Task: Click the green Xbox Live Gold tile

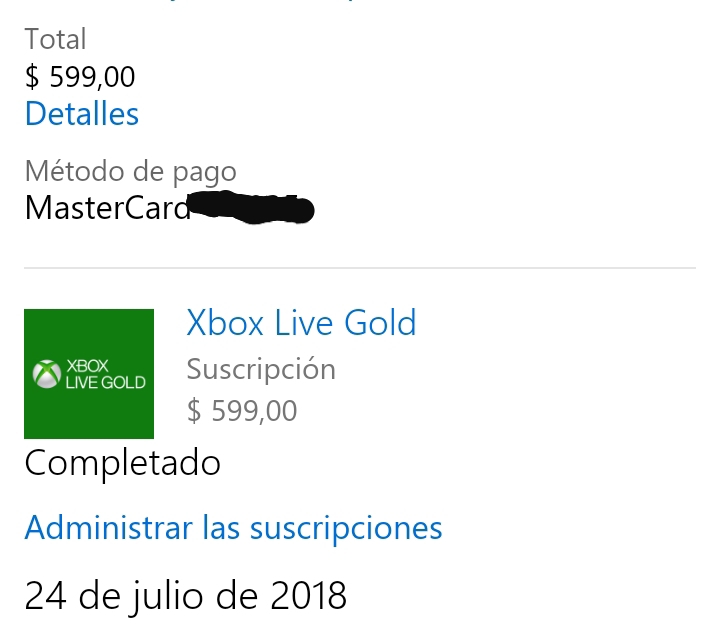Action: [89, 374]
